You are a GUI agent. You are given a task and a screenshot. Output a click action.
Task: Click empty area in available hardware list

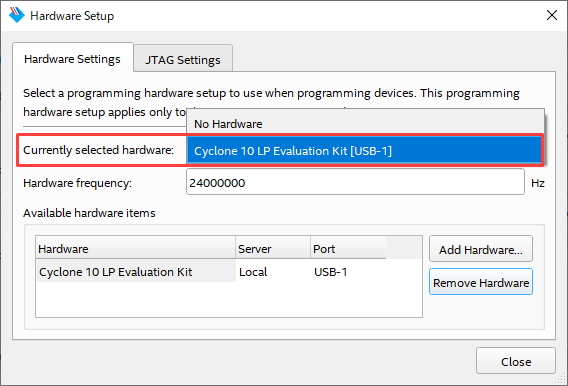[229, 299]
